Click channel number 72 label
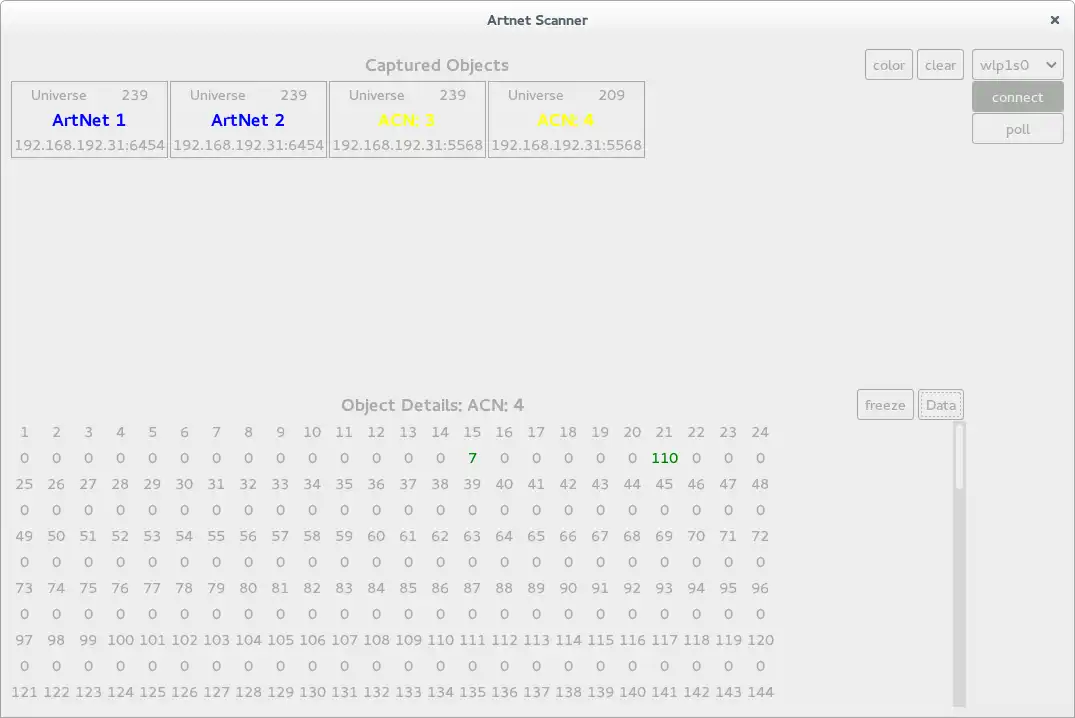 tap(760, 536)
